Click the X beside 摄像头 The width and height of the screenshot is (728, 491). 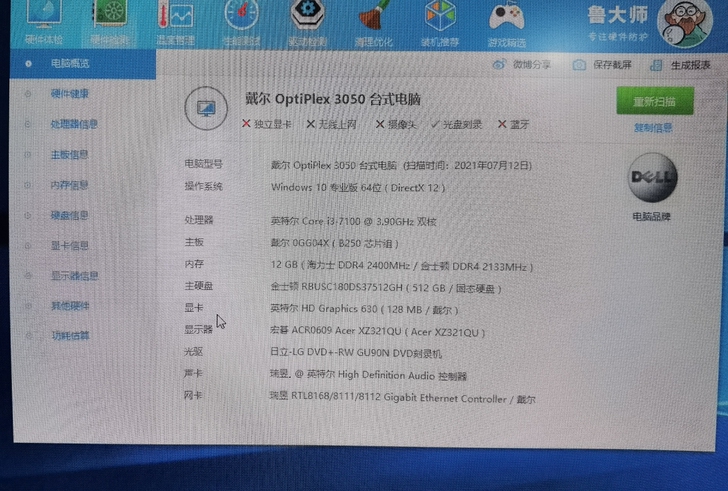pos(380,124)
